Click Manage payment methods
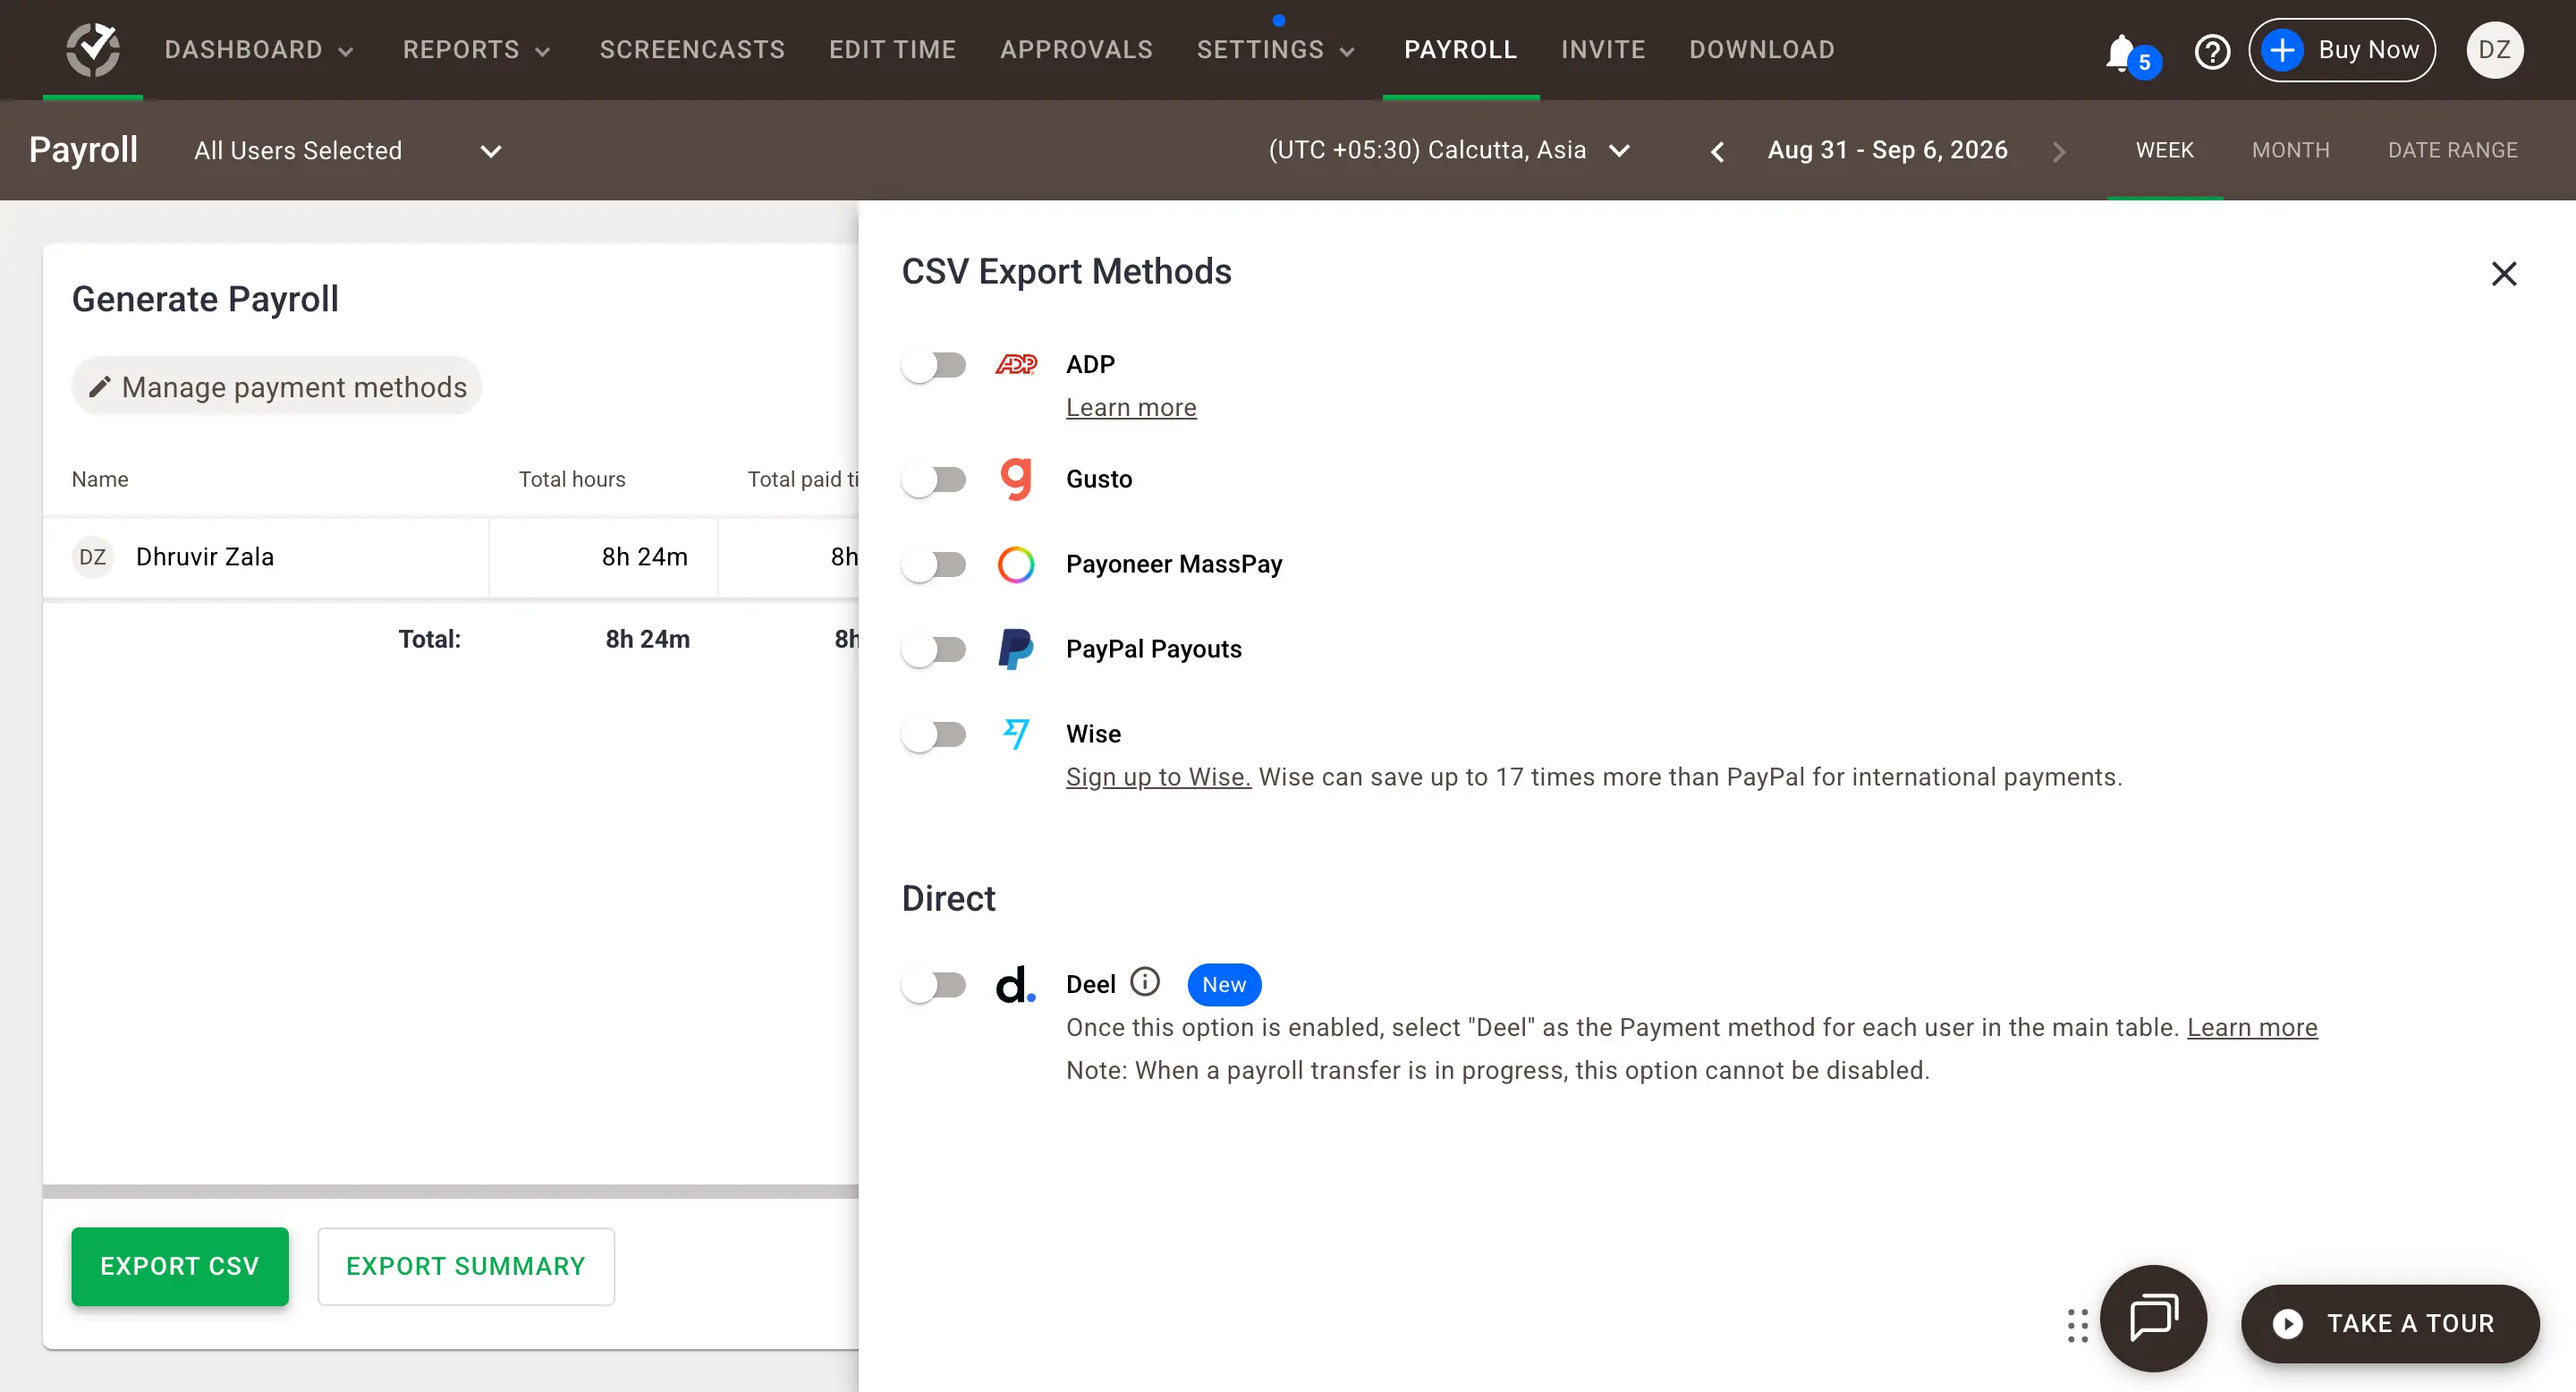 tap(277, 387)
